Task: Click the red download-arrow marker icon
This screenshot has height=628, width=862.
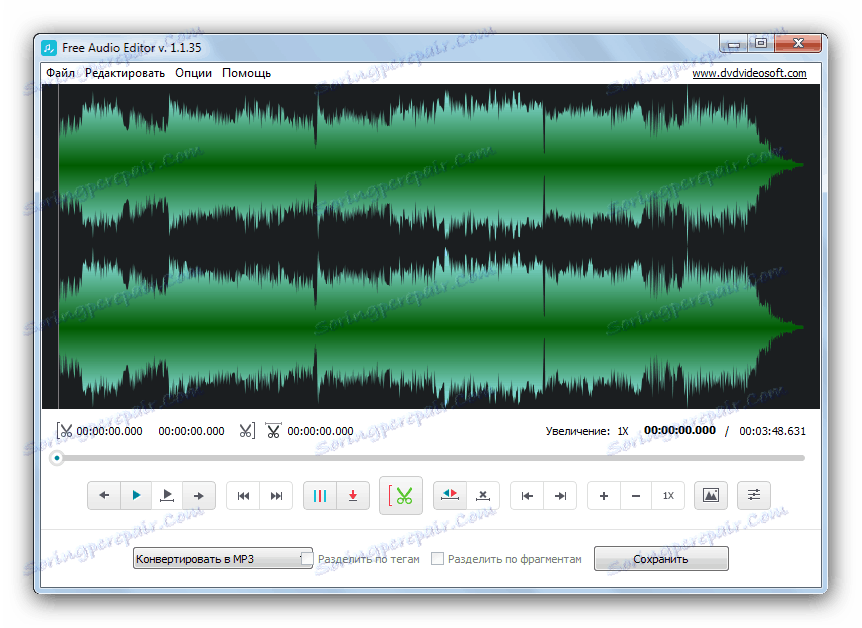Action: (353, 495)
